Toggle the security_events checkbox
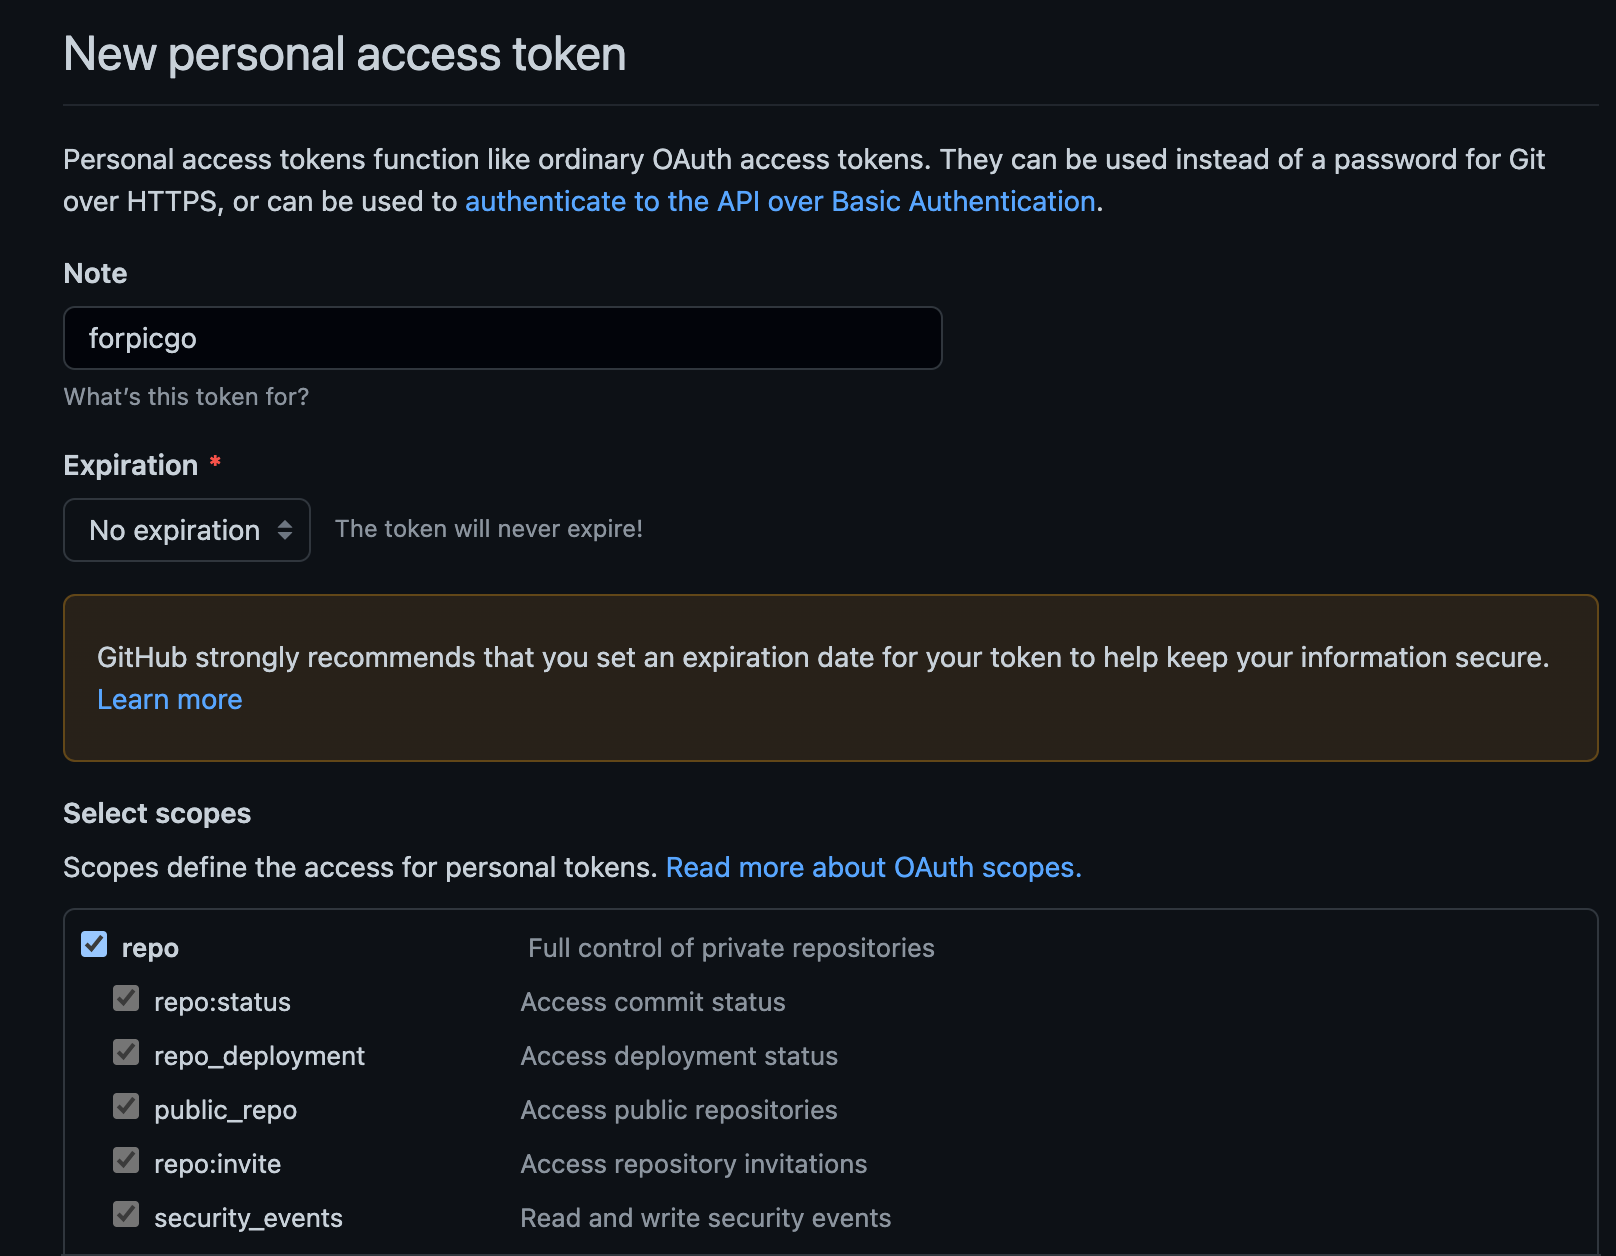Screen dimensions: 1616x1256 (x=126, y=1214)
